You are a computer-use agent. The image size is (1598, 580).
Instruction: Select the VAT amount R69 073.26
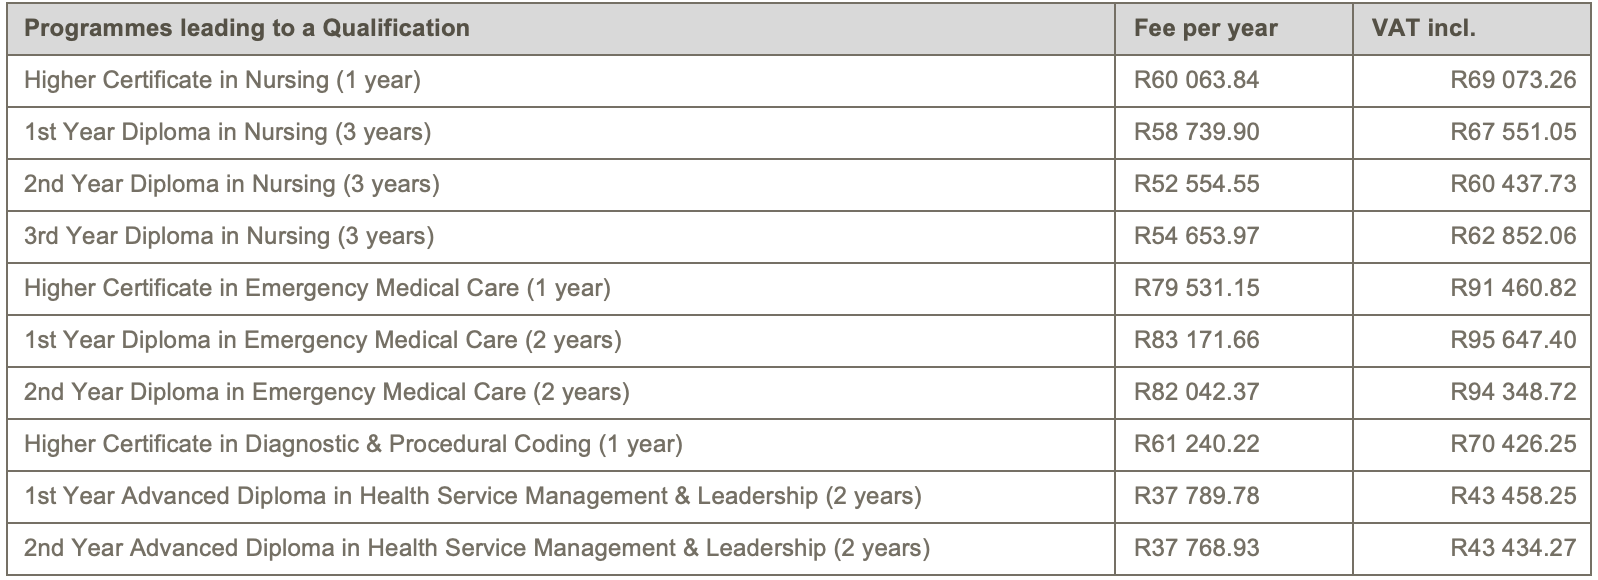1513,80
